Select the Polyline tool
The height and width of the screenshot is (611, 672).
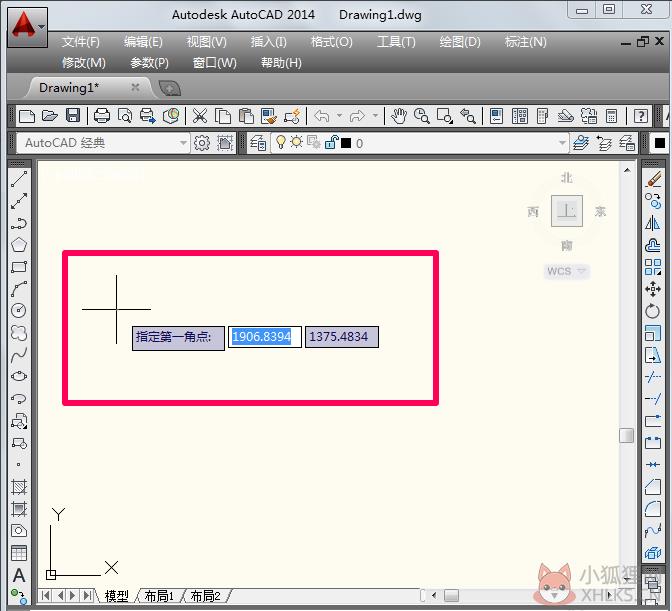click(19, 223)
